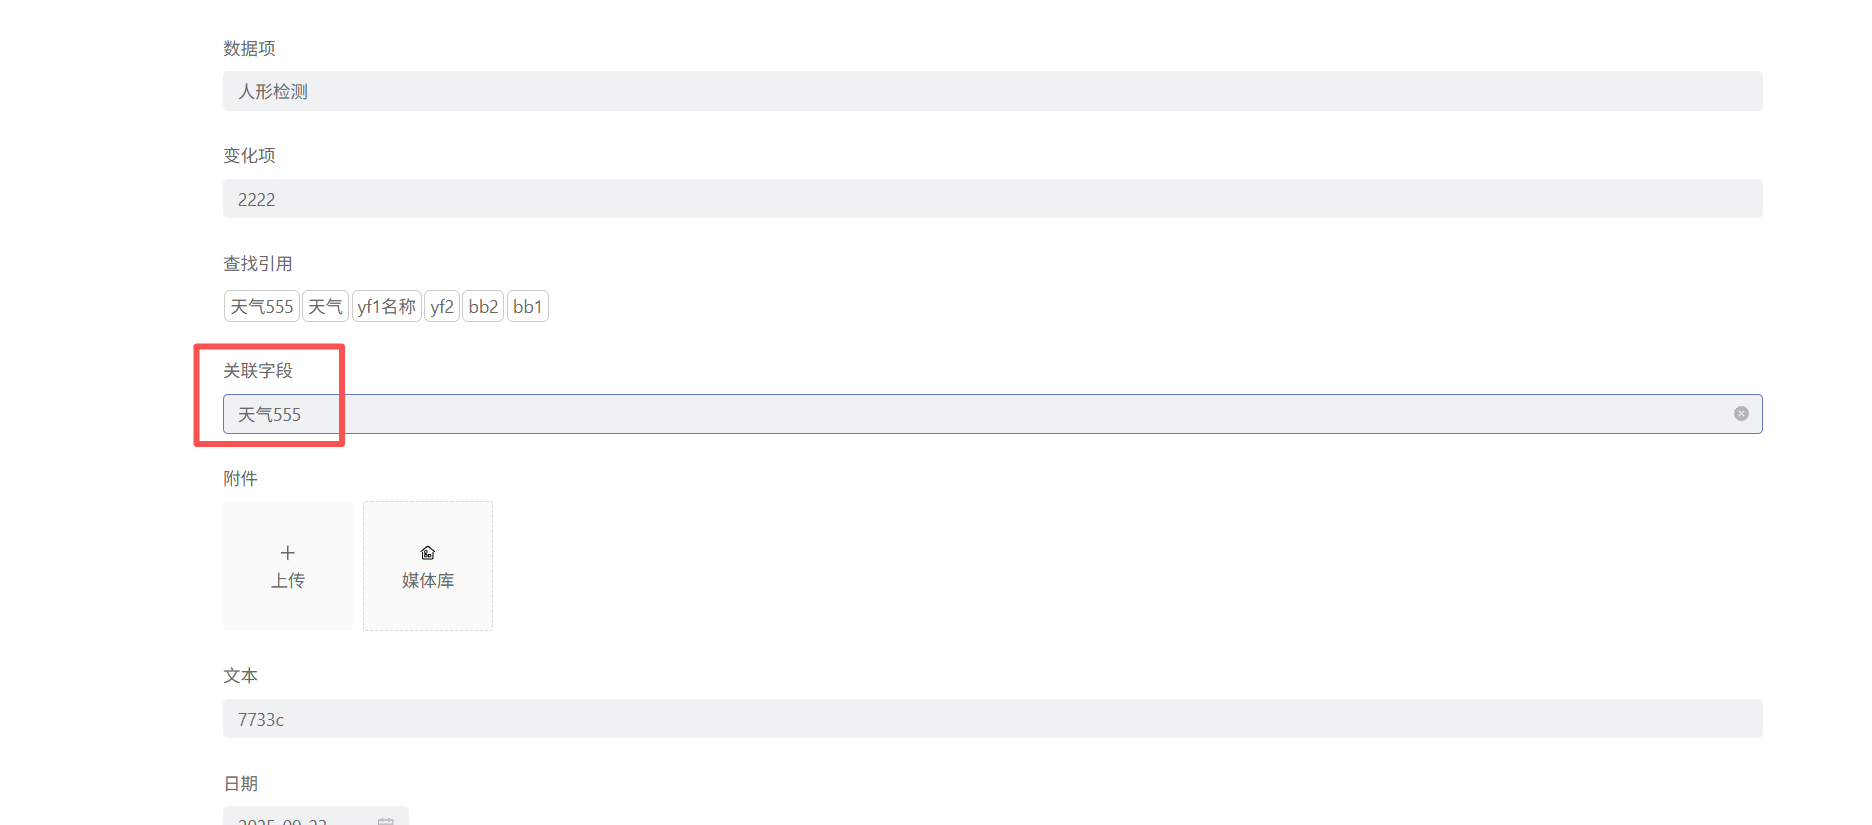The width and height of the screenshot is (1872, 825).
Task: Edit the 文本 field containing 7733c
Action: tap(992, 719)
